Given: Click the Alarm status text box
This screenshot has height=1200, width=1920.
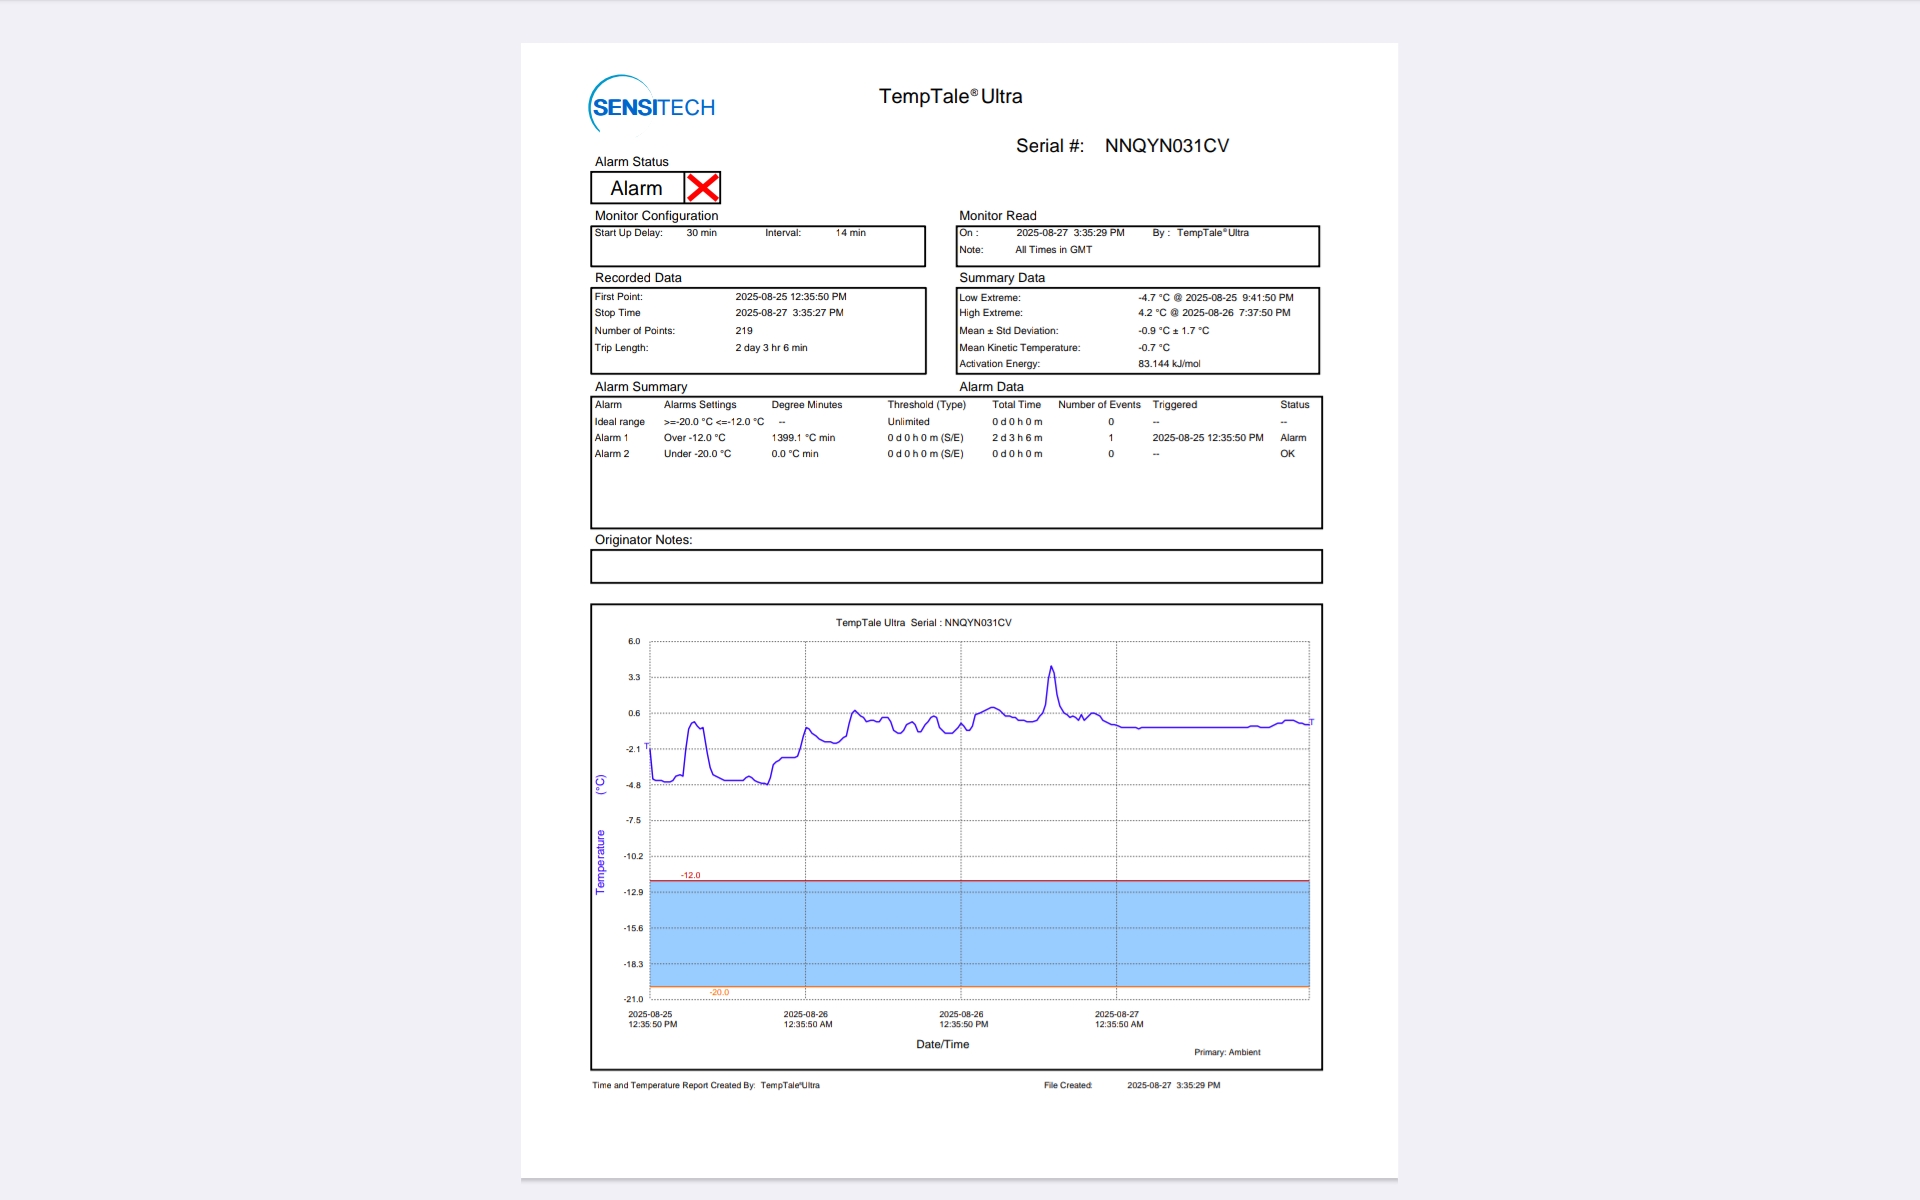Looking at the screenshot, I should pos(637,188).
